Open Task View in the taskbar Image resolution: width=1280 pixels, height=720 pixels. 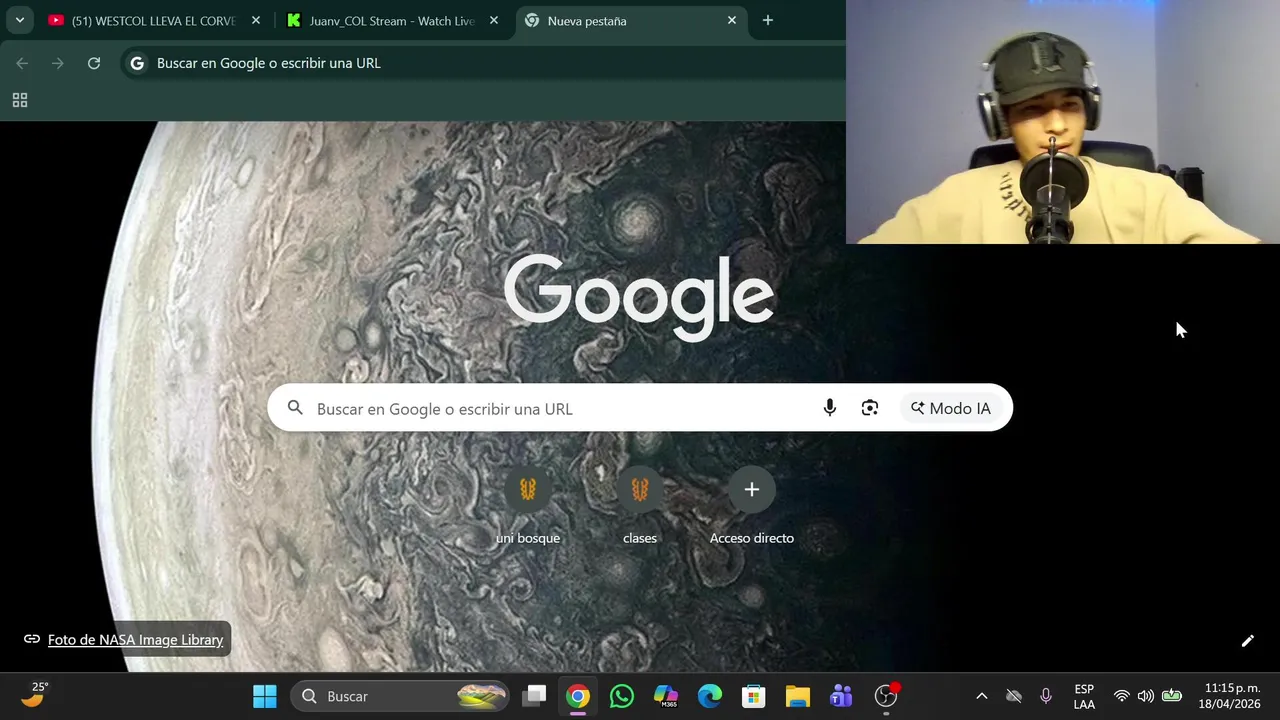click(x=535, y=696)
